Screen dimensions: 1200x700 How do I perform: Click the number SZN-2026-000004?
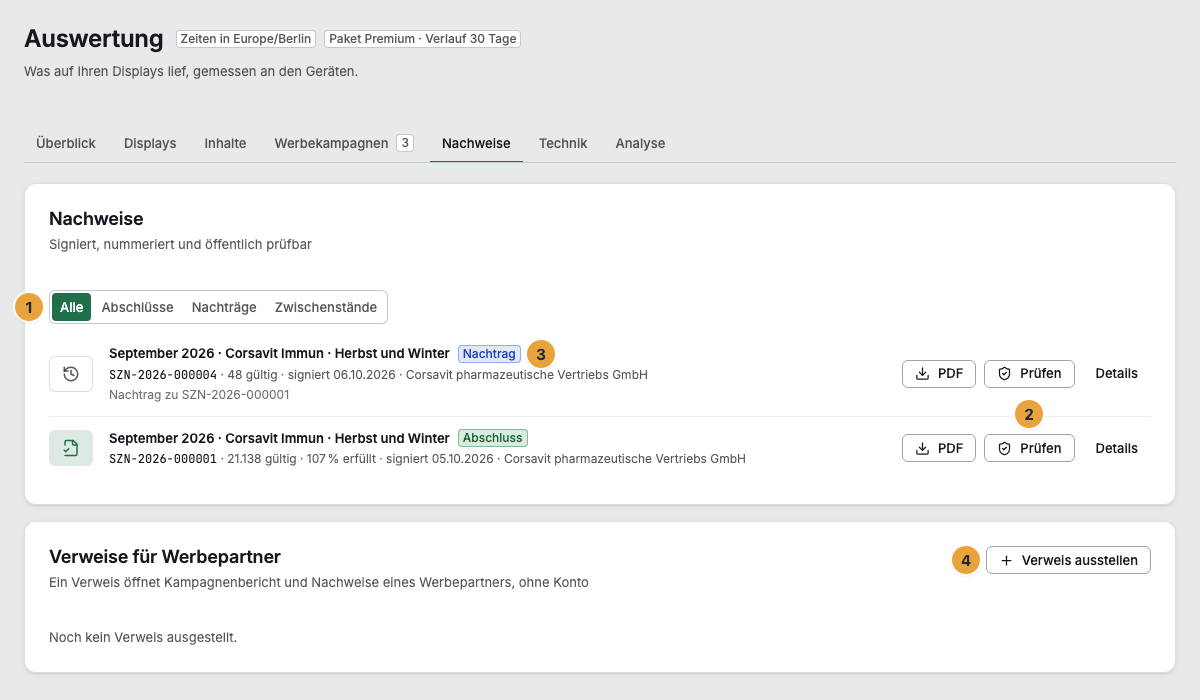coord(163,375)
